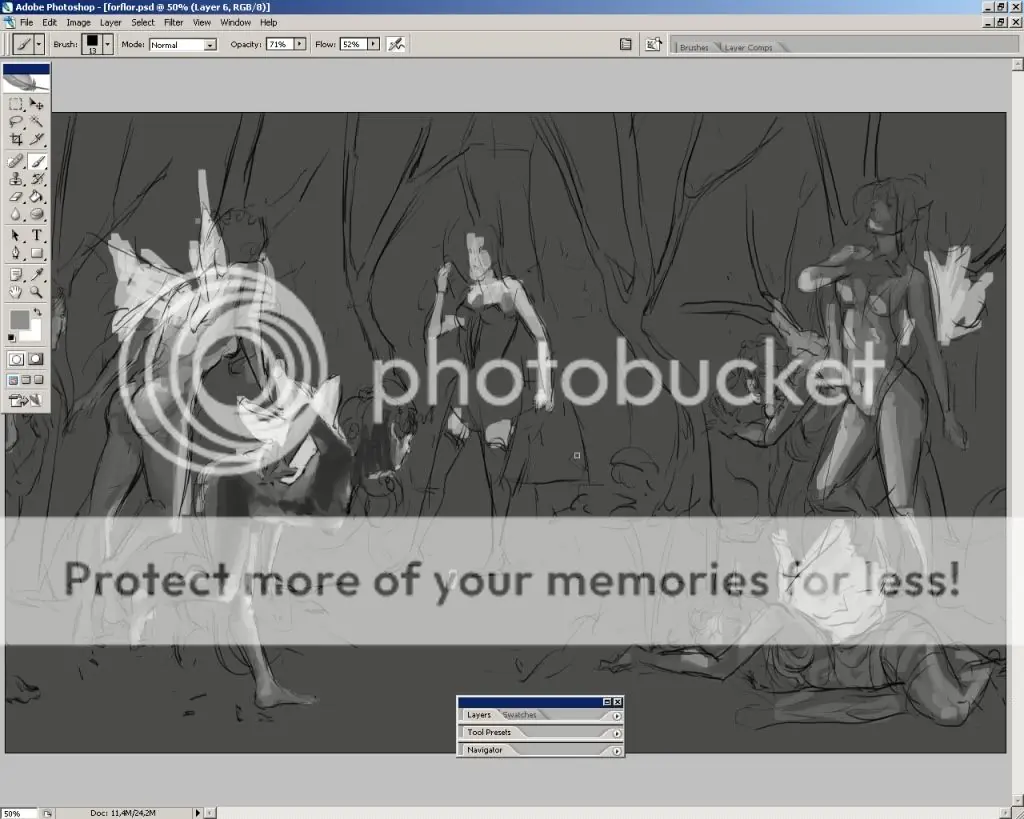Viewport: 1024px width, 819px height.
Task: Open the Edit menu
Action: (50, 22)
